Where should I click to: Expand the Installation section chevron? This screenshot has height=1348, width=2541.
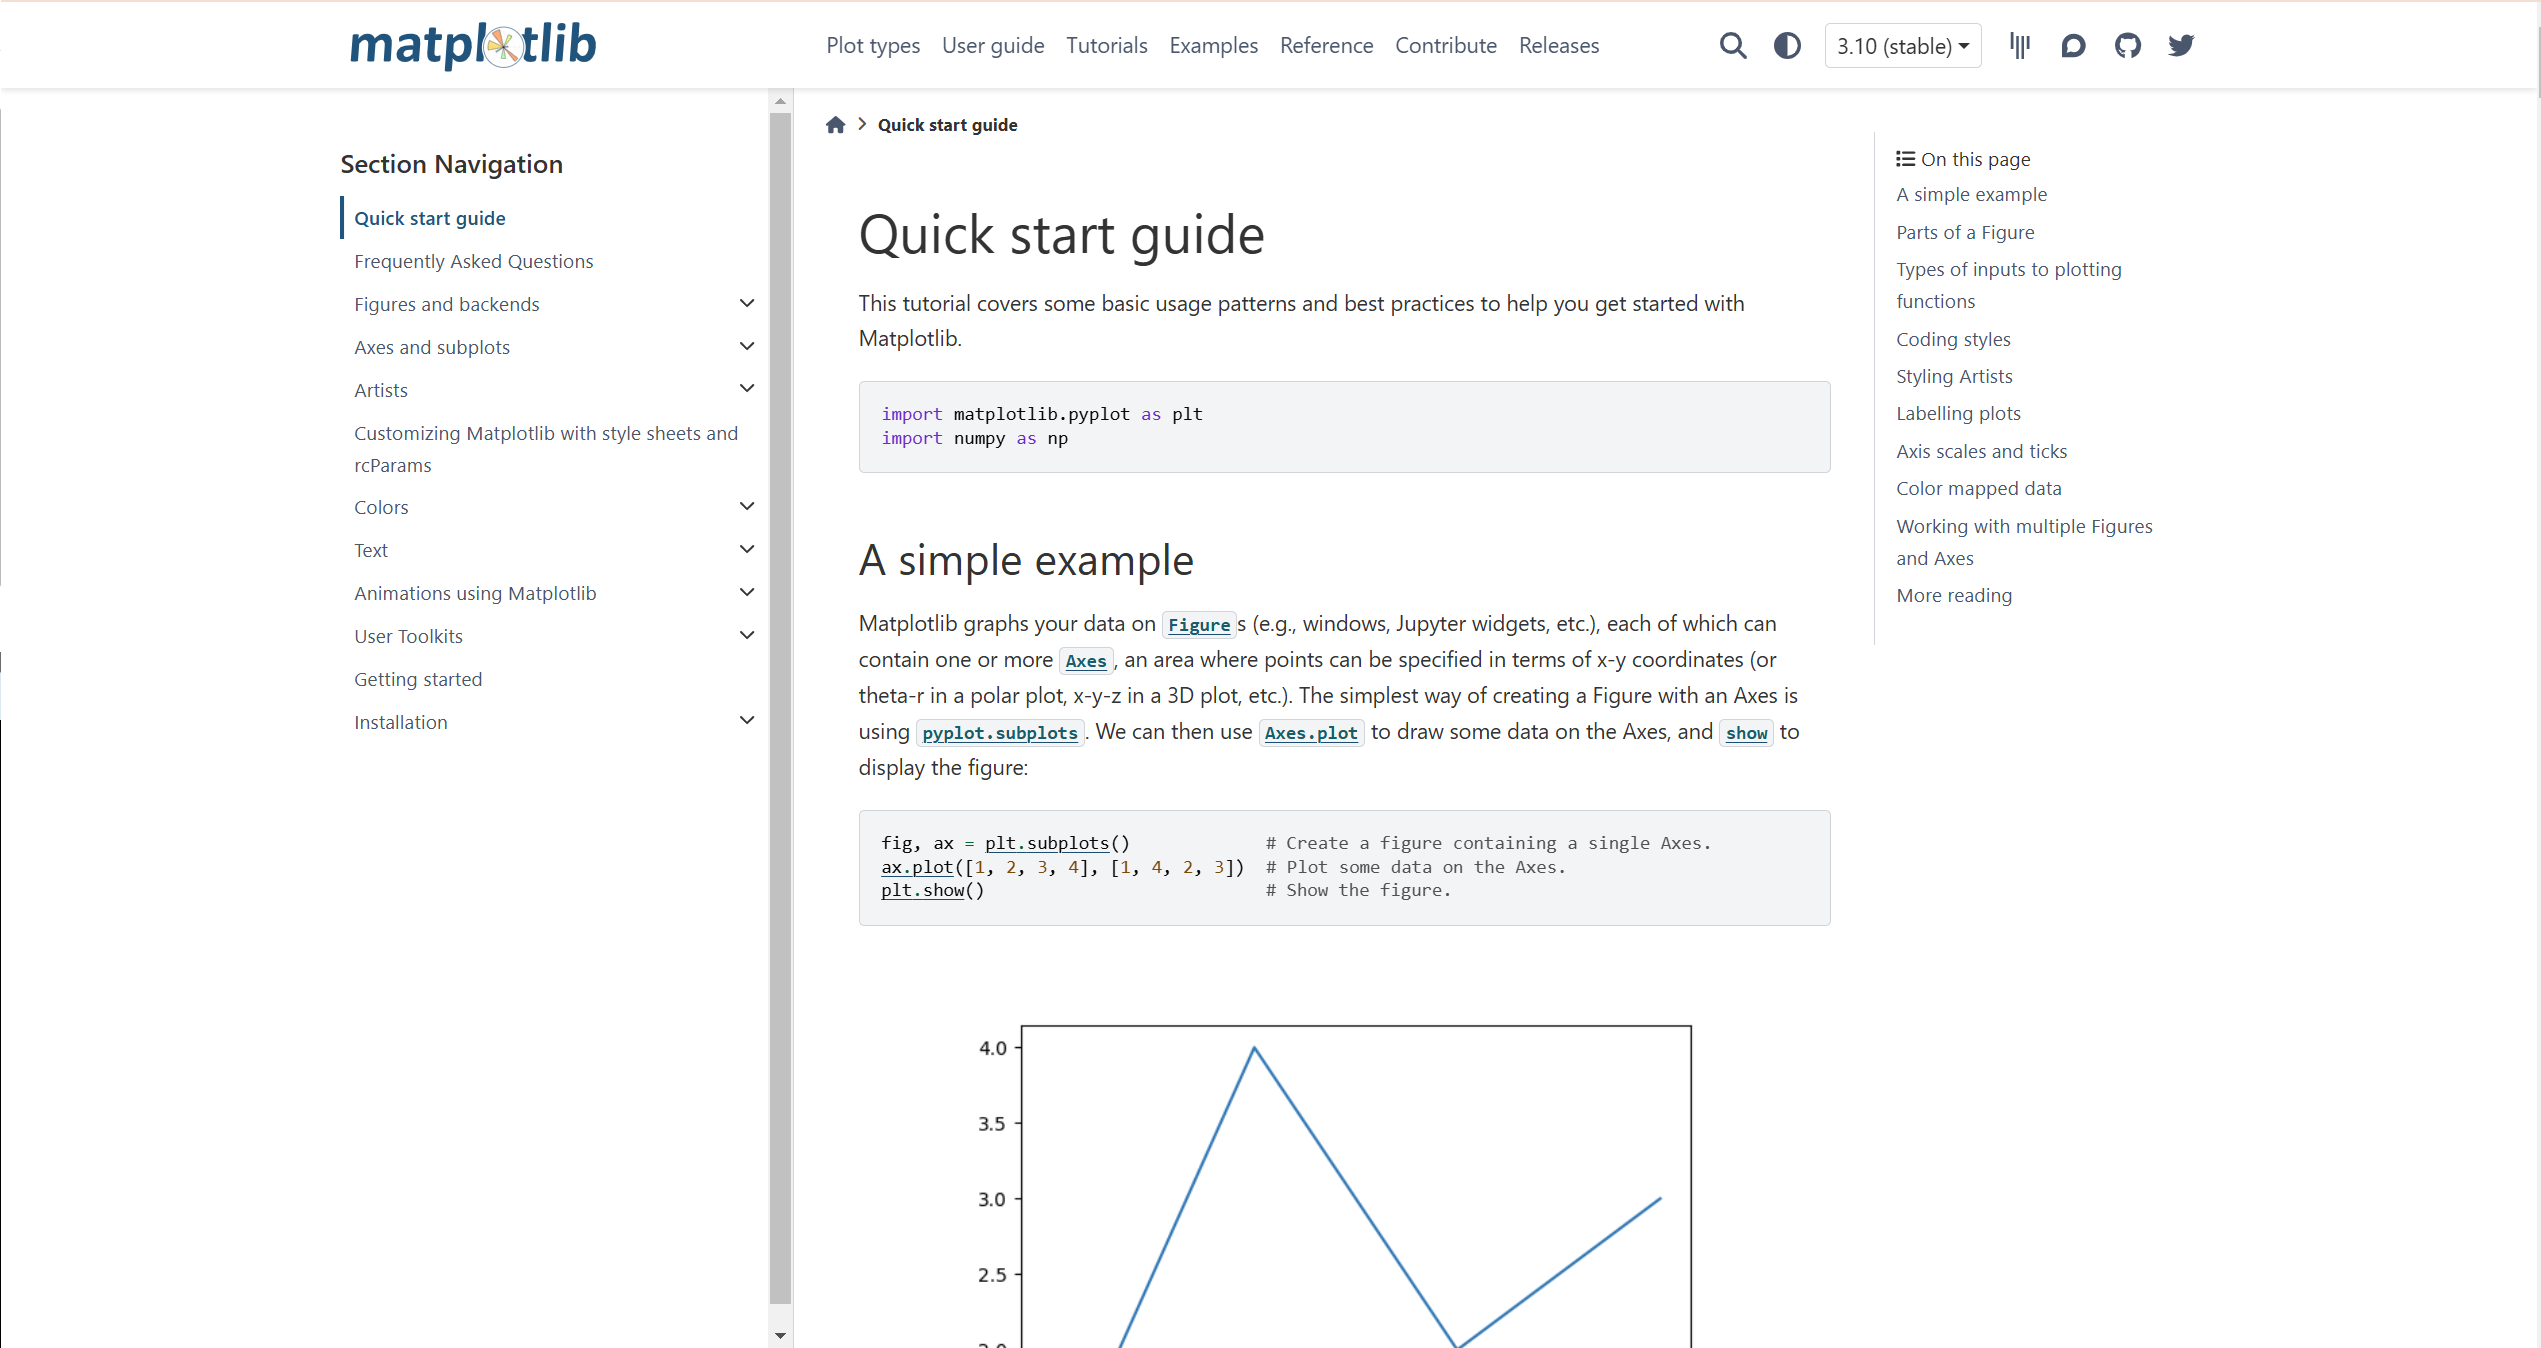(x=747, y=720)
